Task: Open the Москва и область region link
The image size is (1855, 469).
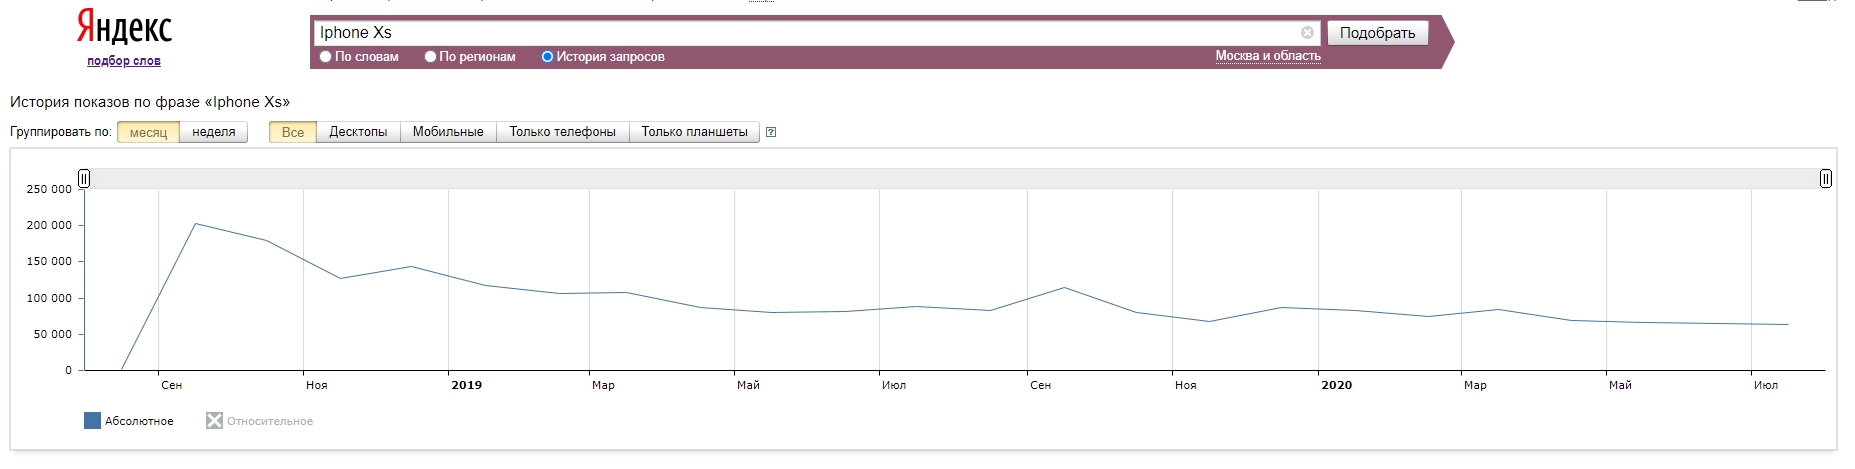Action: pyautogui.click(x=1268, y=56)
